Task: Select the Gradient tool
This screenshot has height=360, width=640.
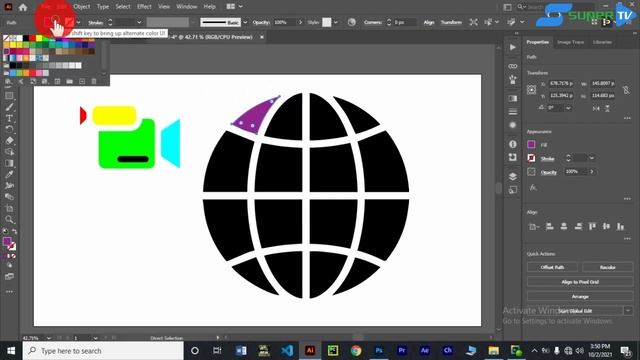Action: pos(9,163)
